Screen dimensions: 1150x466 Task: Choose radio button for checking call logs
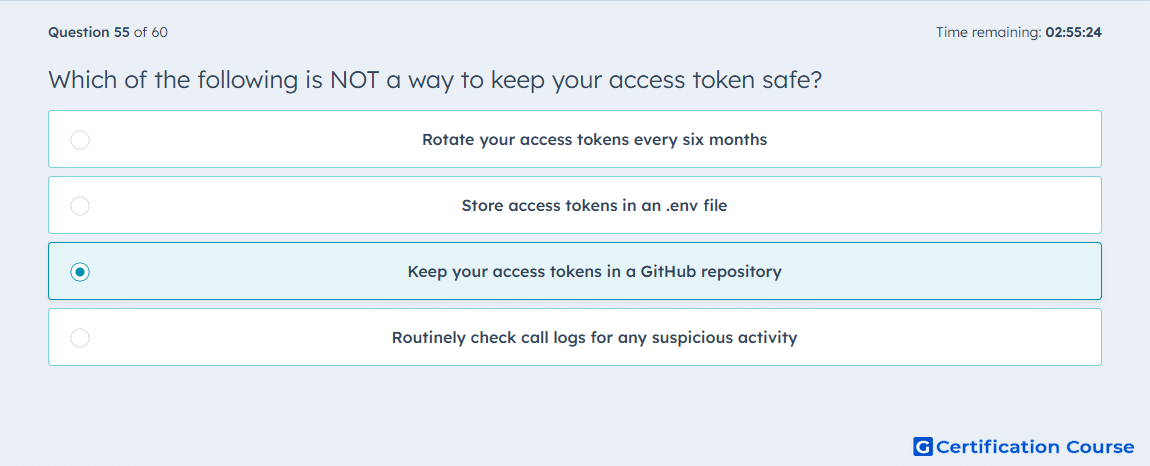[x=80, y=338]
